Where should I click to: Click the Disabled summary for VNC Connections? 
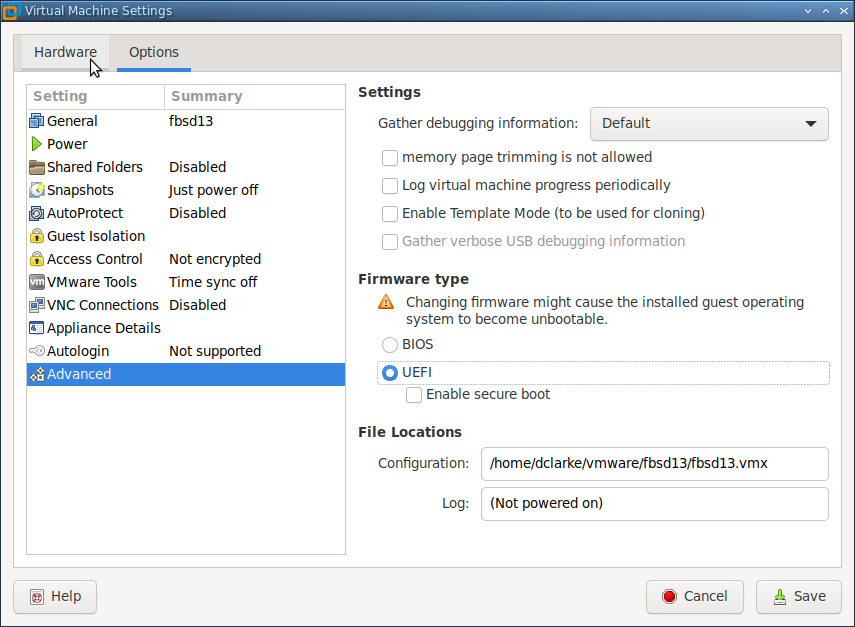pos(197,305)
